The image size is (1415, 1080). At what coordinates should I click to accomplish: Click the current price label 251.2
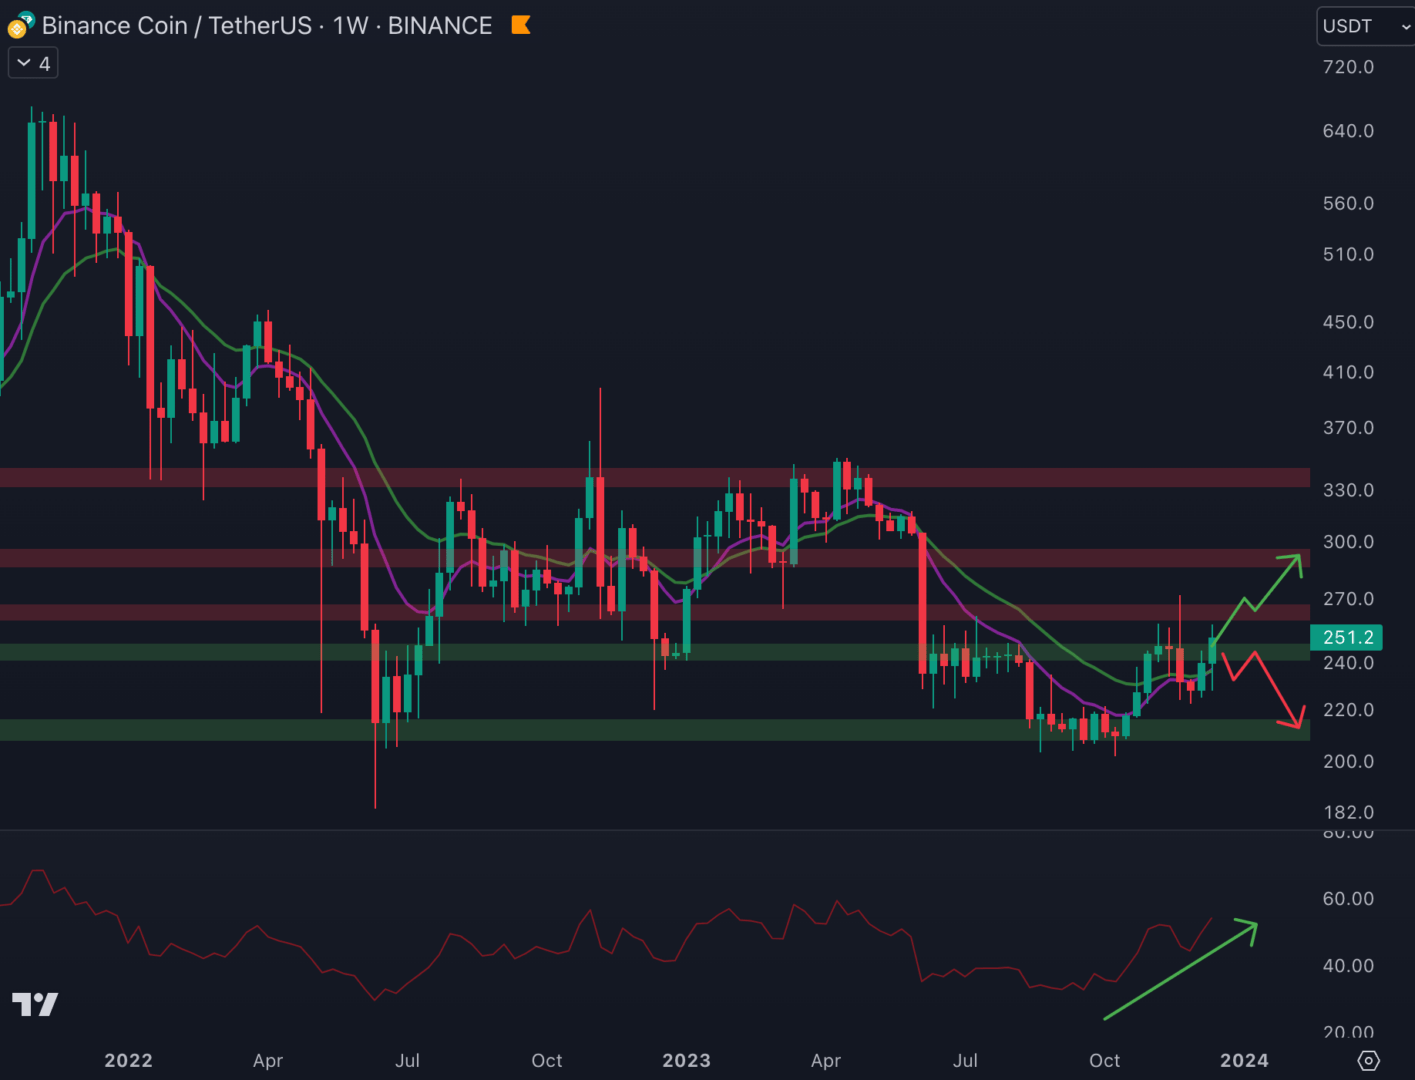pyautogui.click(x=1346, y=637)
